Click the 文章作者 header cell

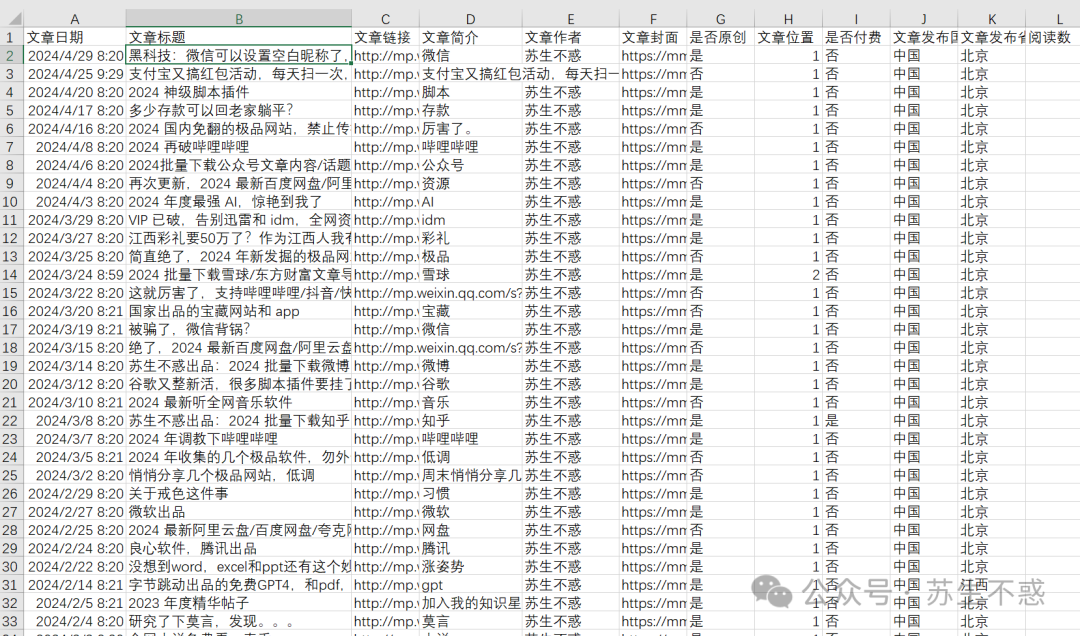tap(570, 37)
